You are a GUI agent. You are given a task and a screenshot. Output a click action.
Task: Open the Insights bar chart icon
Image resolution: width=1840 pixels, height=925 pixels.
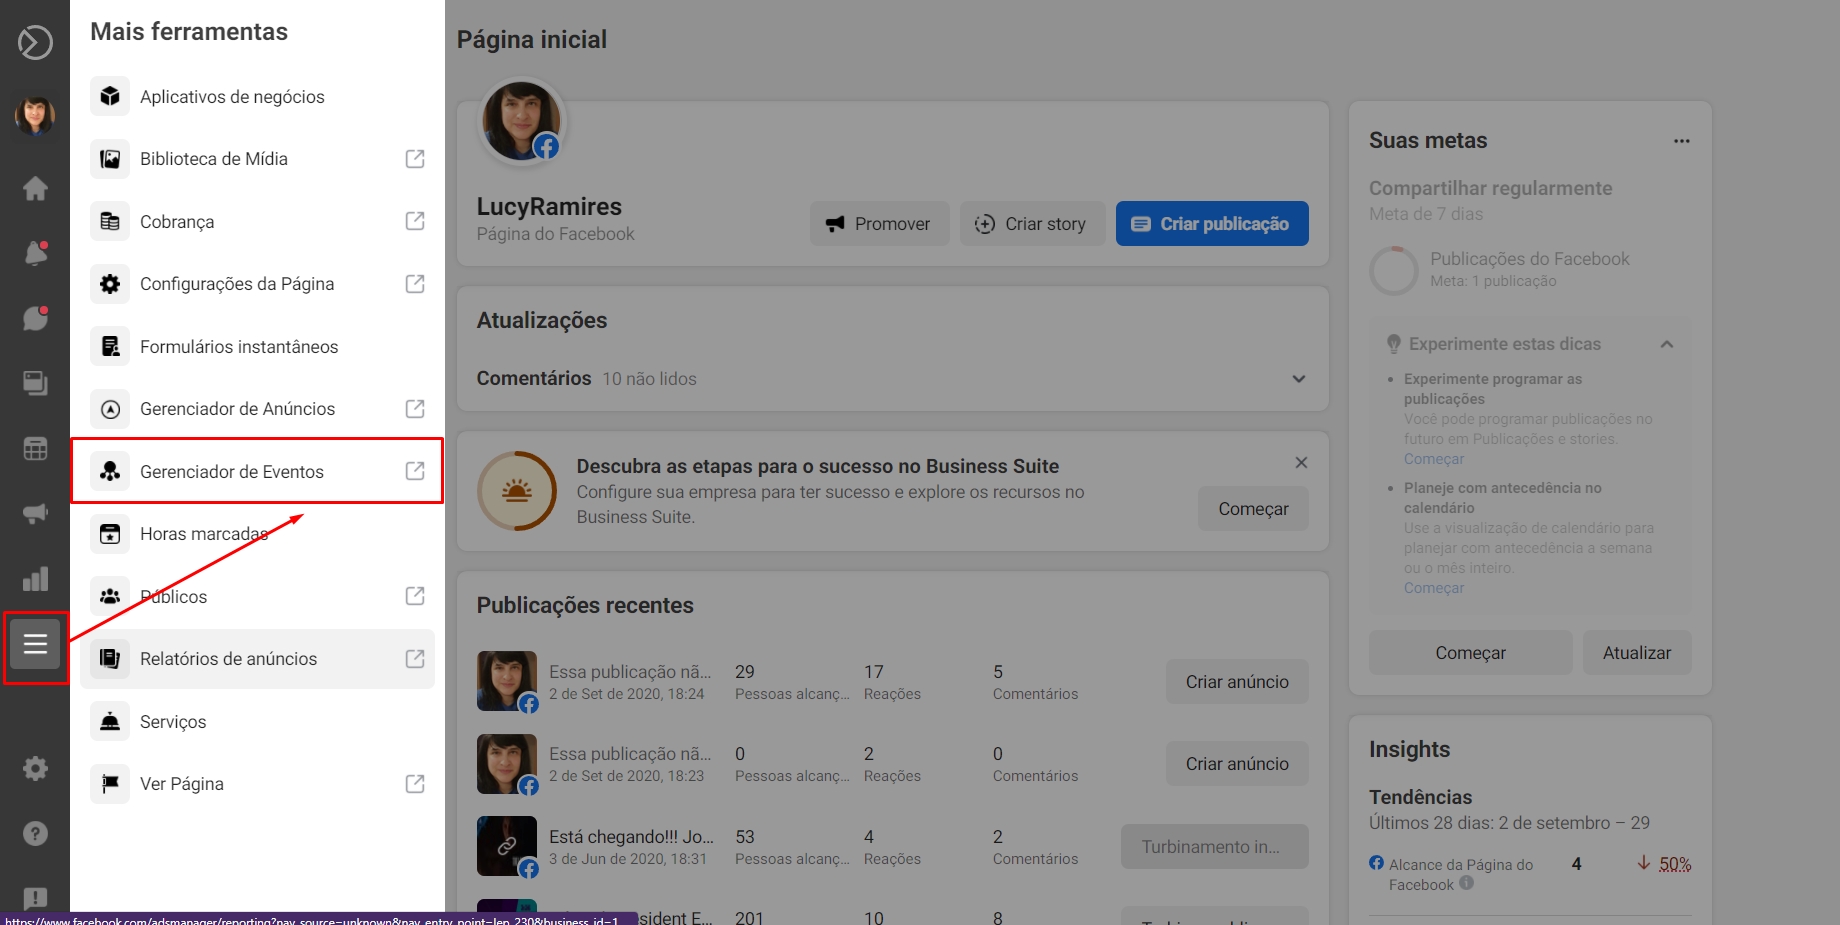pos(35,579)
